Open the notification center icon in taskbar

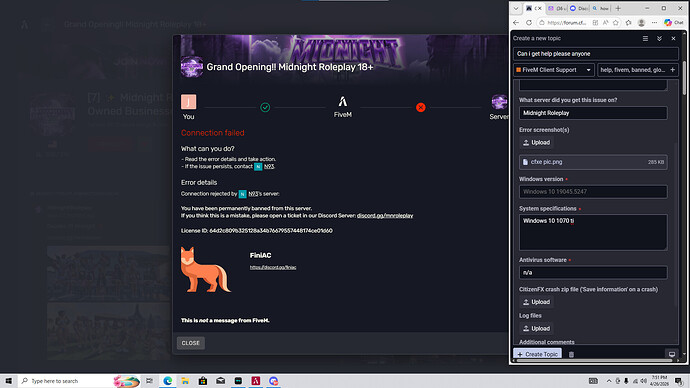tap(679, 381)
